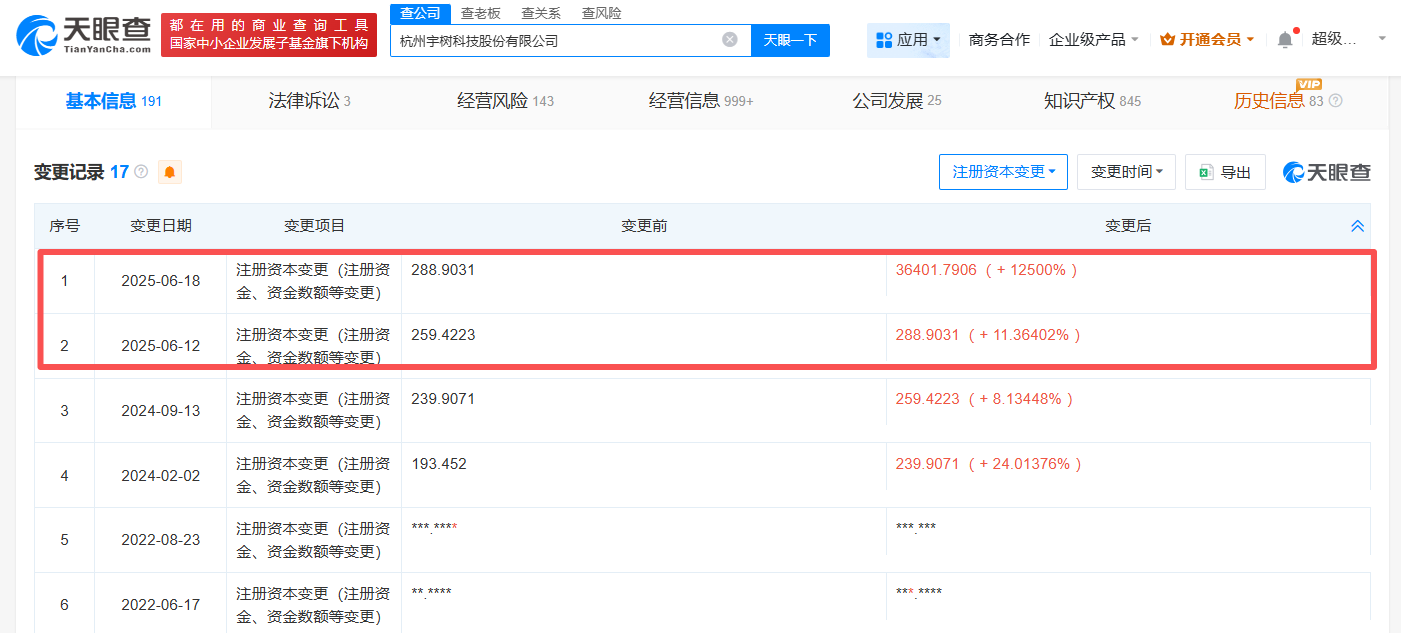Viewport: 1401px width, 633px height.
Task: Click the date 2025-06-18
Action: pyautogui.click(x=161, y=281)
